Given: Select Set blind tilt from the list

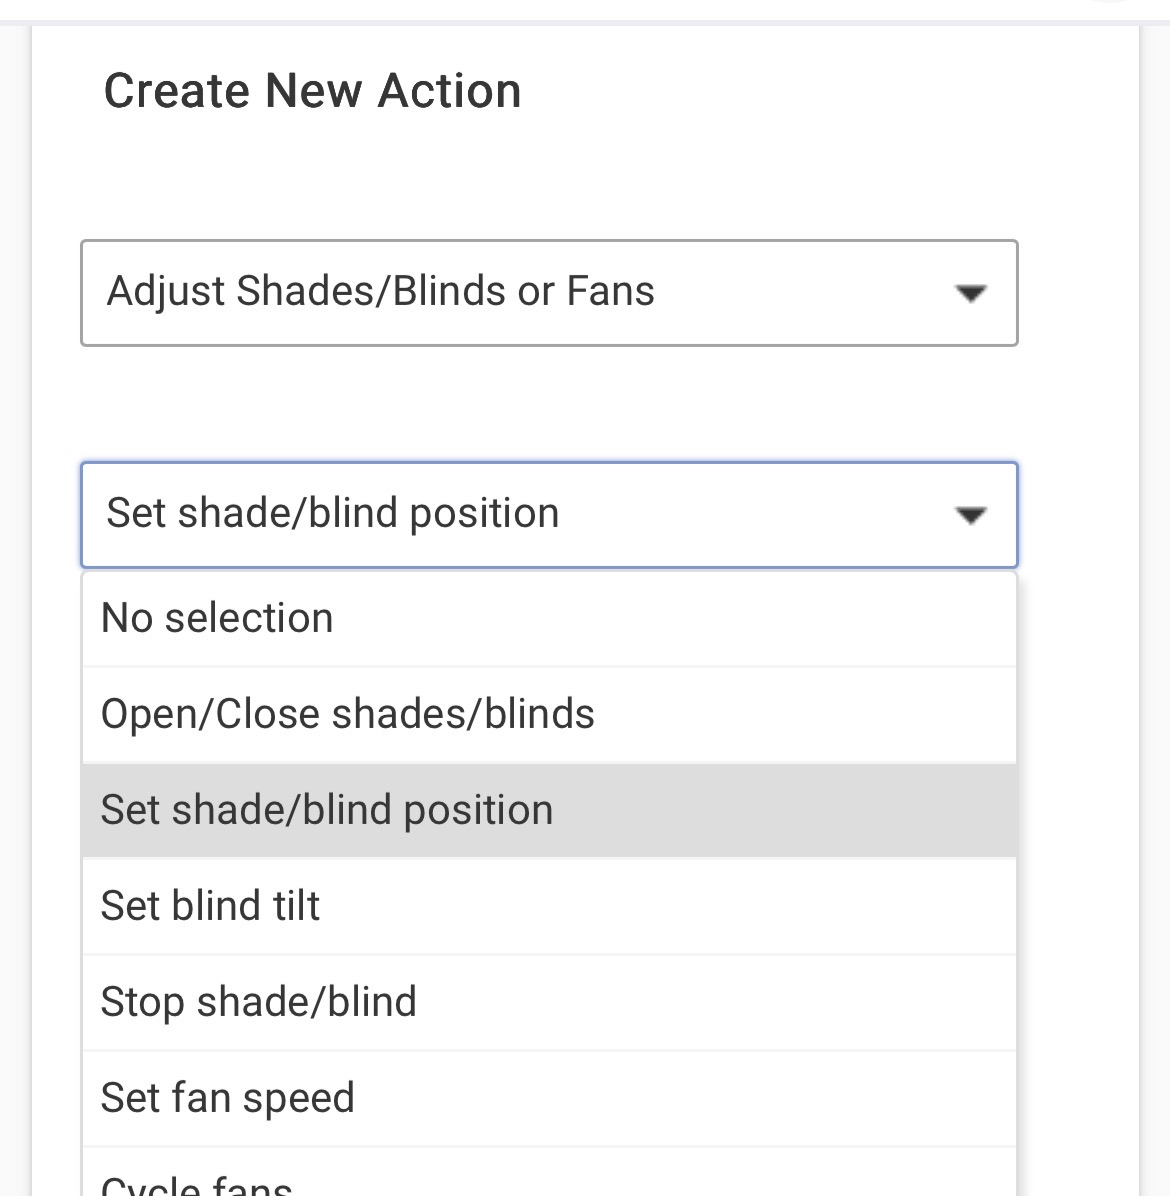Looking at the screenshot, I should (x=210, y=906).
